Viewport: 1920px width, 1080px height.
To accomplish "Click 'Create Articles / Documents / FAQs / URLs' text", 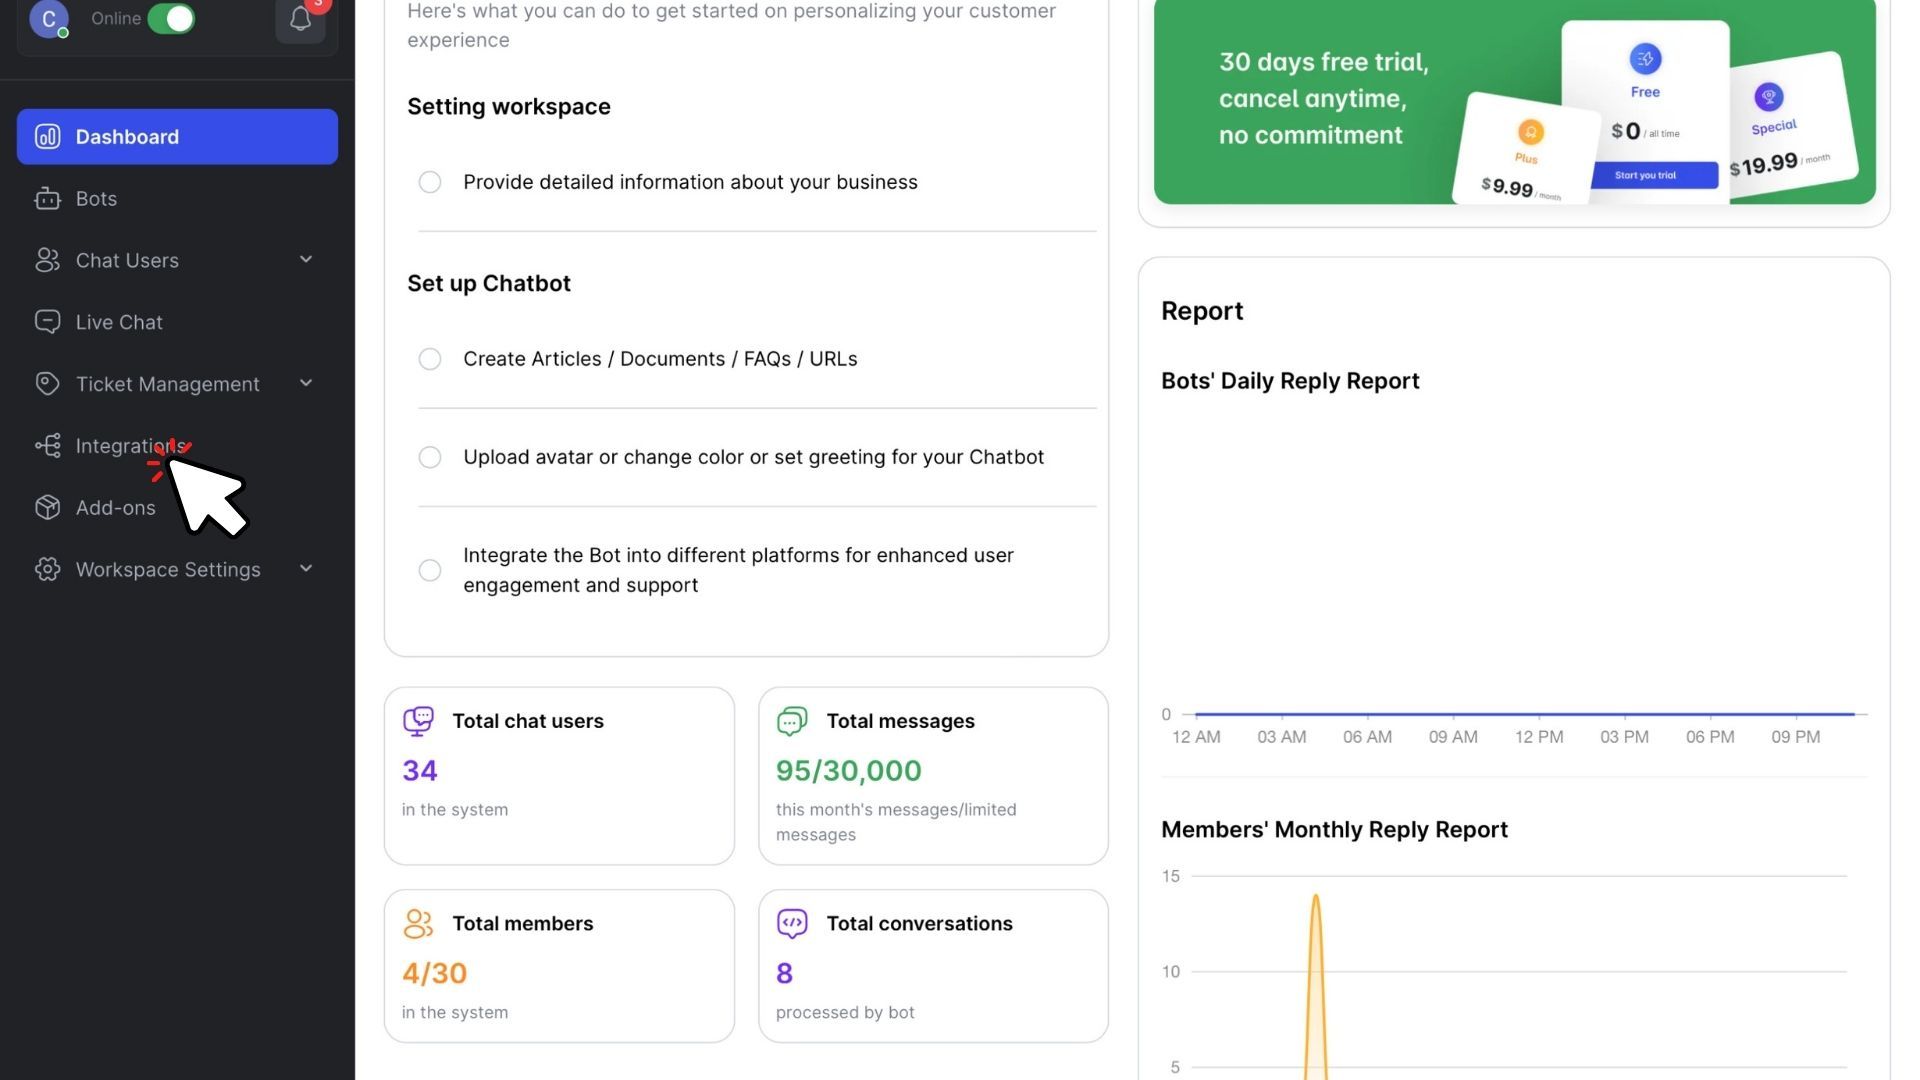I will (660, 359).
